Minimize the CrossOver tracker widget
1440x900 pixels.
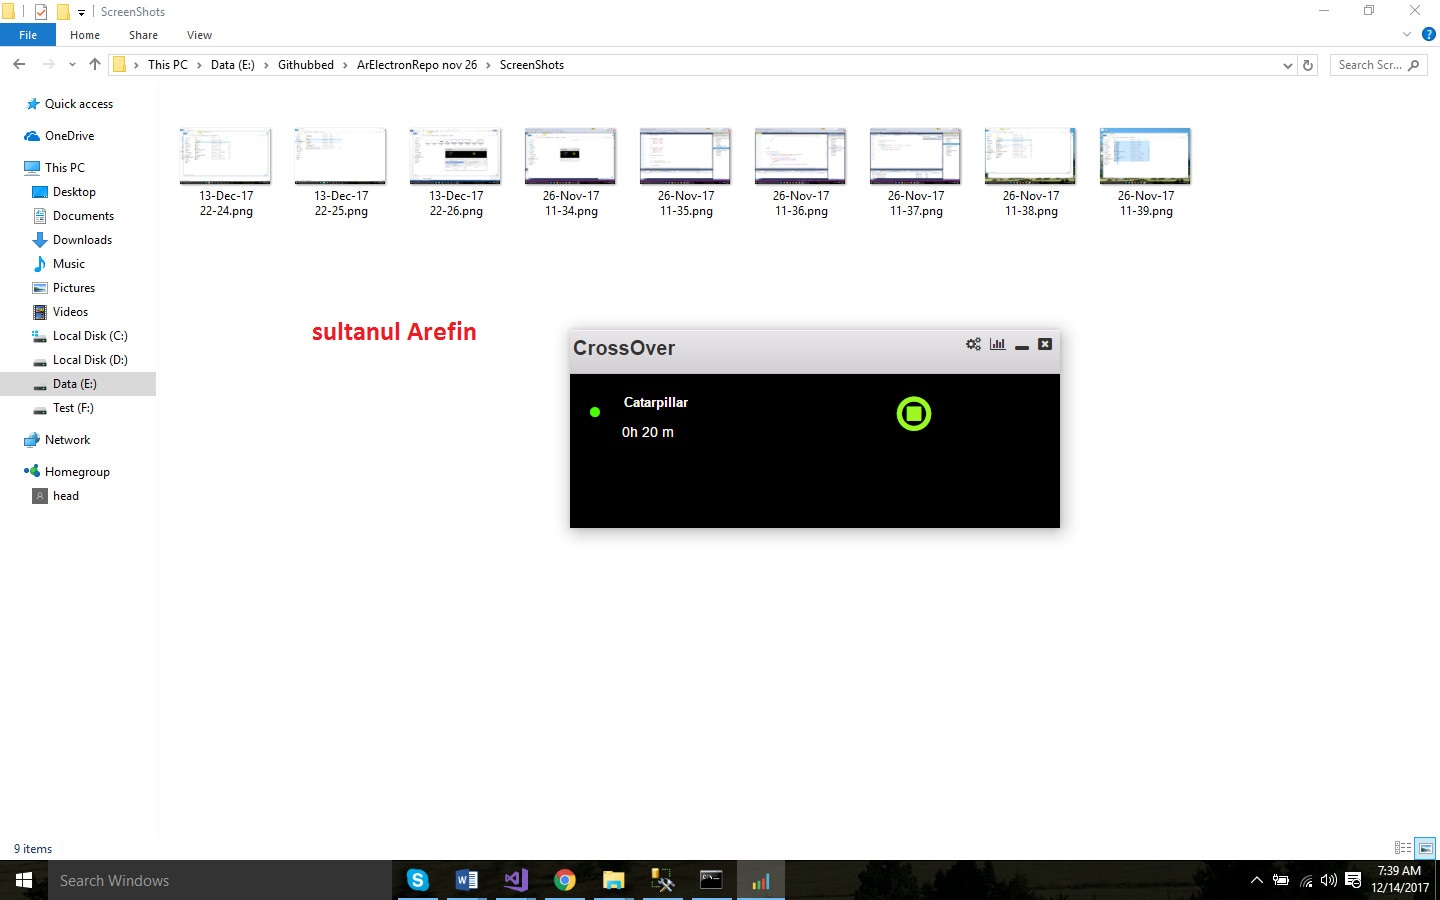[x=1021, y=346]
